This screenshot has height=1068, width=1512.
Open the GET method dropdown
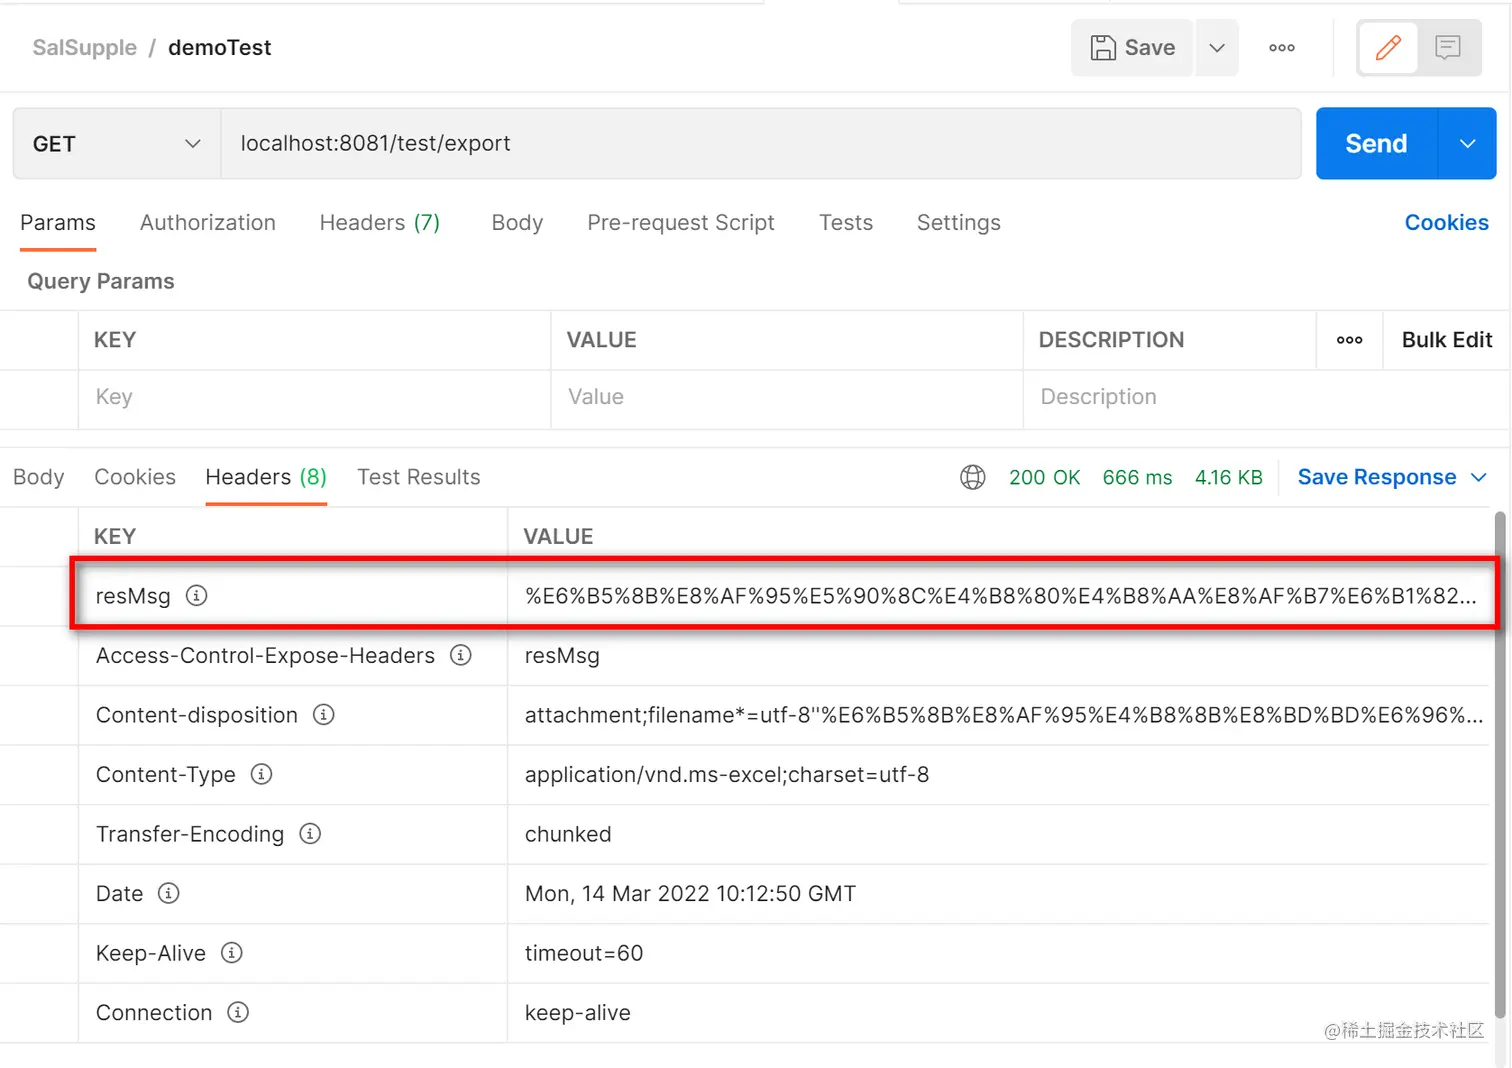pos(117,144)
